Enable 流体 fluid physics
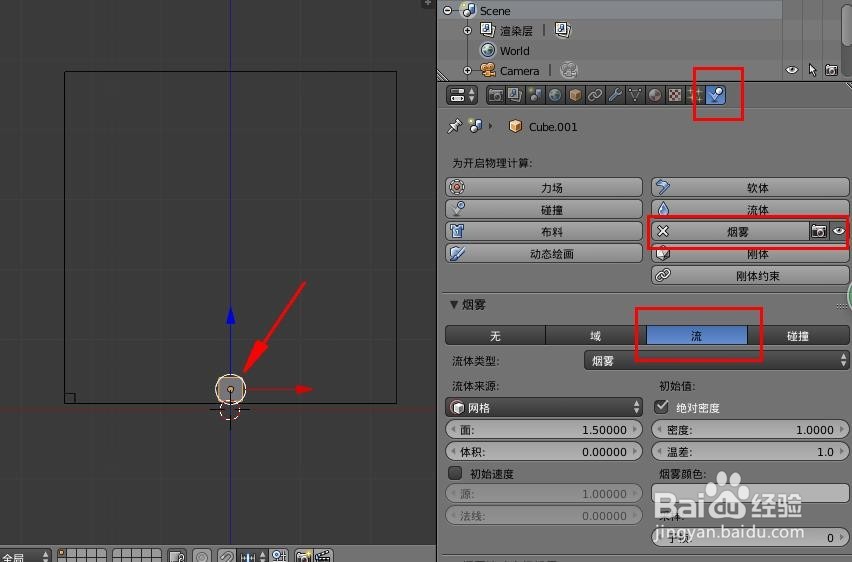The height and width of the screenshot is (562, 852). coord(750,209)
